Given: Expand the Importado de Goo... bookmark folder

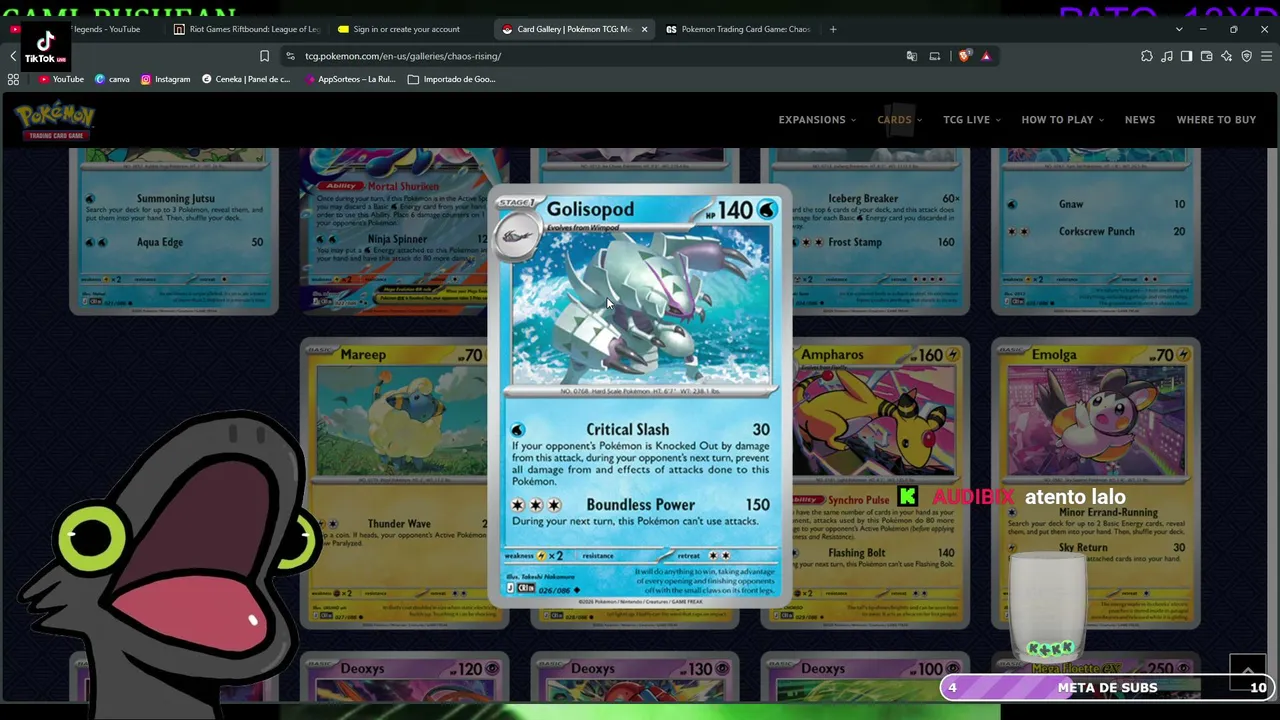Looking at the screenshot, I should click(451, 79).
